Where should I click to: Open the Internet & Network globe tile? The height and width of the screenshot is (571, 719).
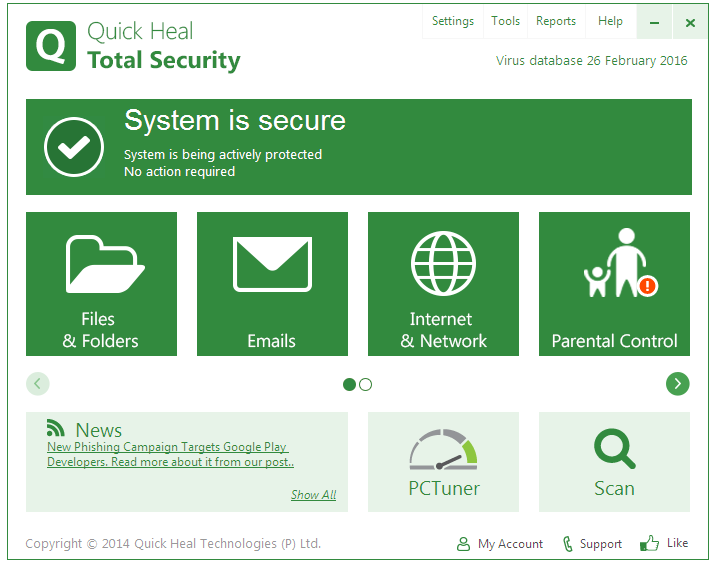pyautogui.click(x=443, y=284)
